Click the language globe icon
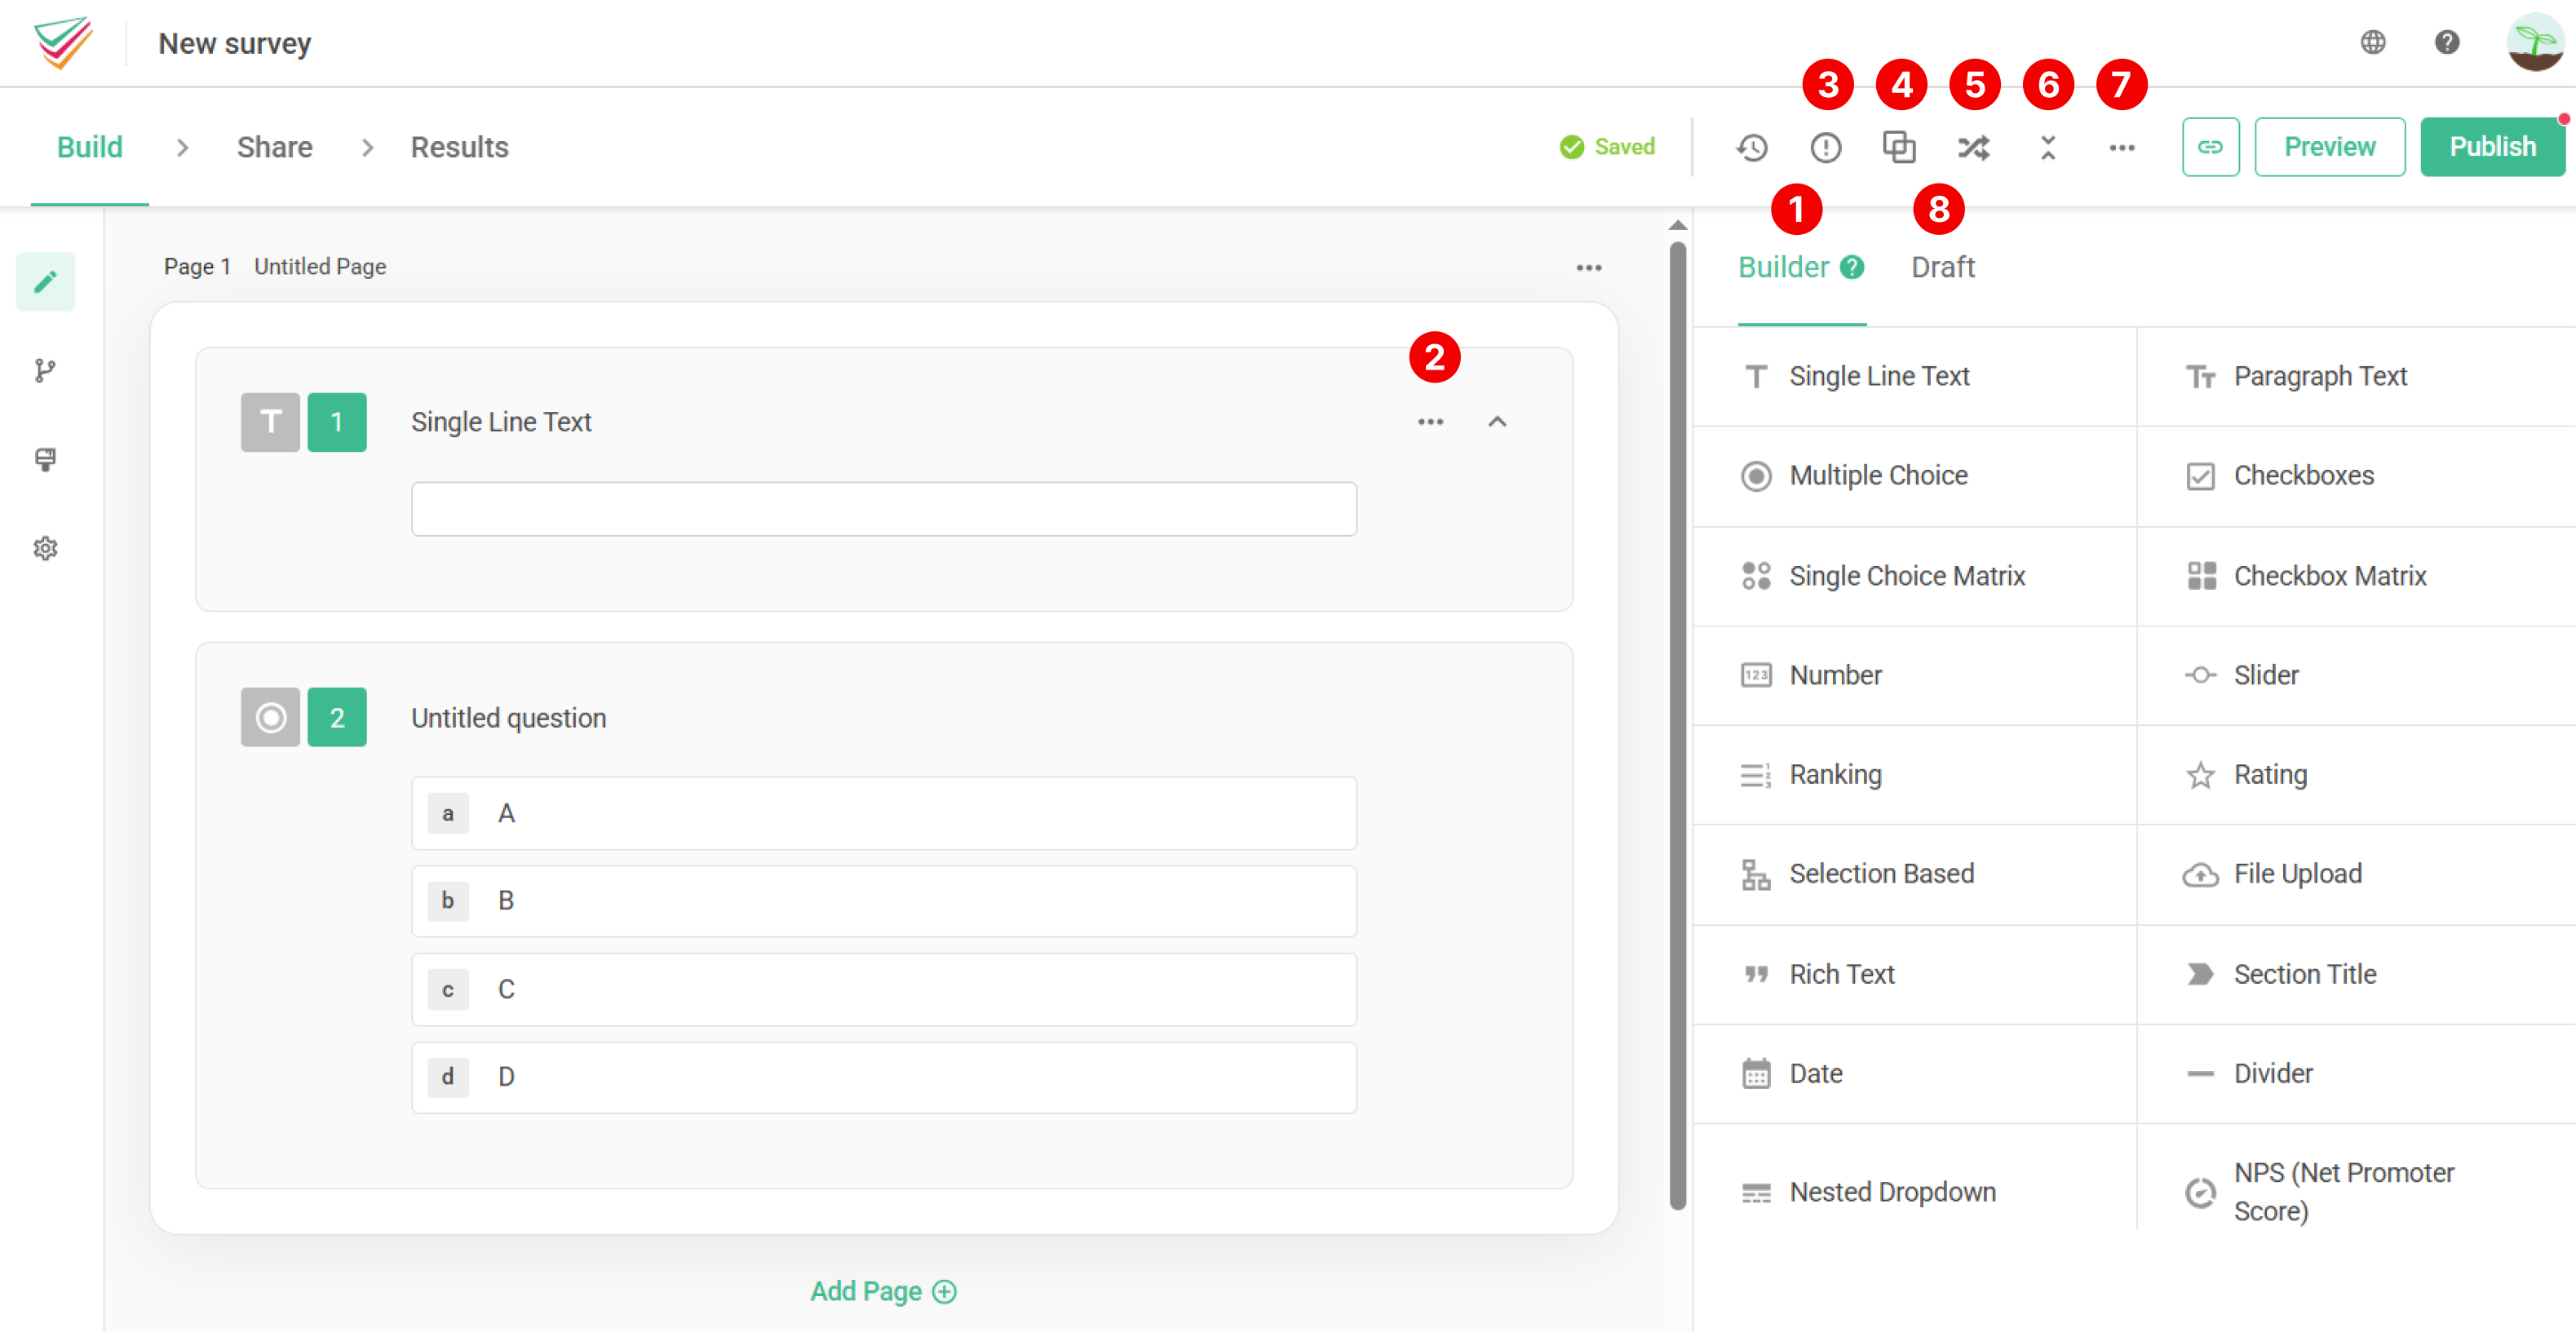The image size is (2576, 1332). tap(2373, 42)
